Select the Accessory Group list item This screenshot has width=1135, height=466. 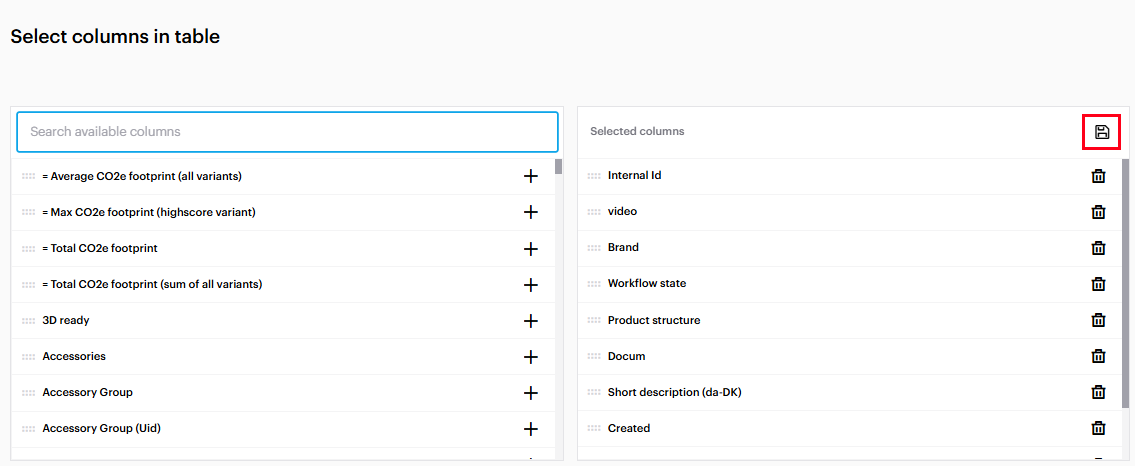(x=87, y=393)
